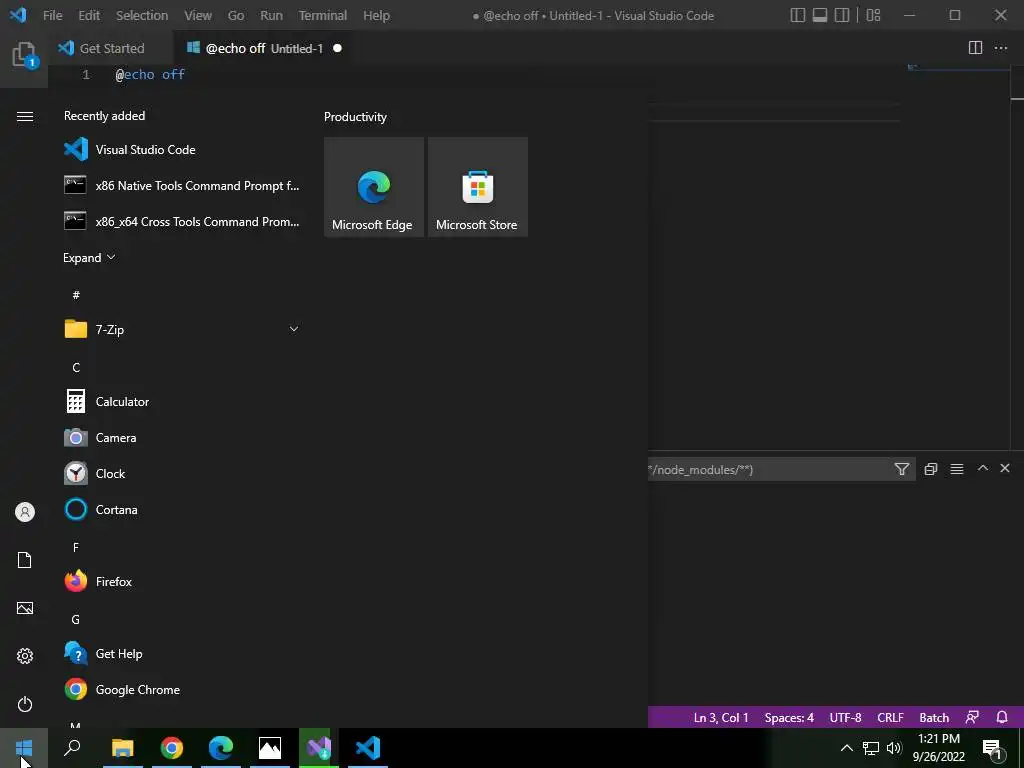The image size is (1024, 768).
Task: Open the Selection menu
Action: click(142, 15)
